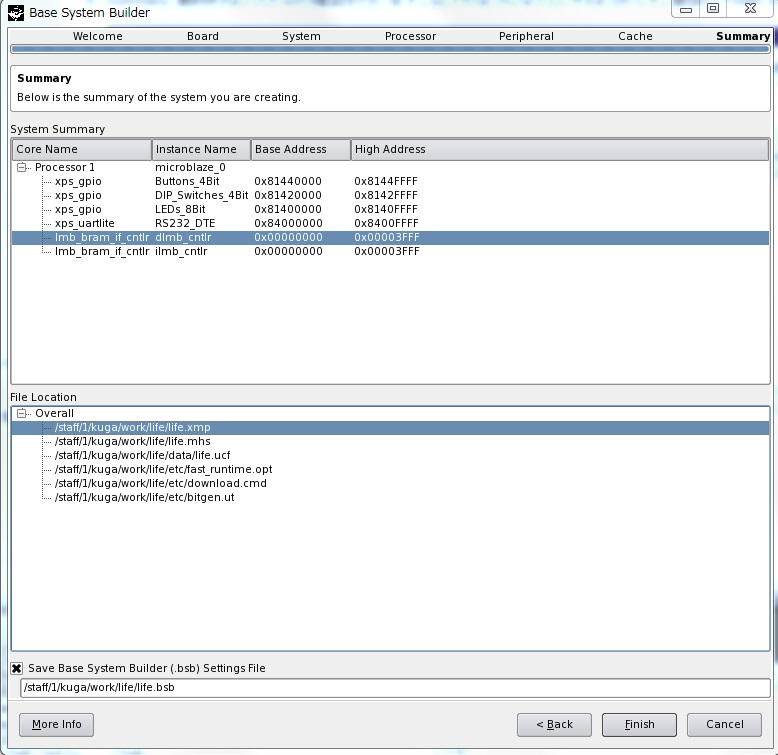Select the life.mhs file path
Viewport: 778px width, 755px height.
[x=132, y=441]
